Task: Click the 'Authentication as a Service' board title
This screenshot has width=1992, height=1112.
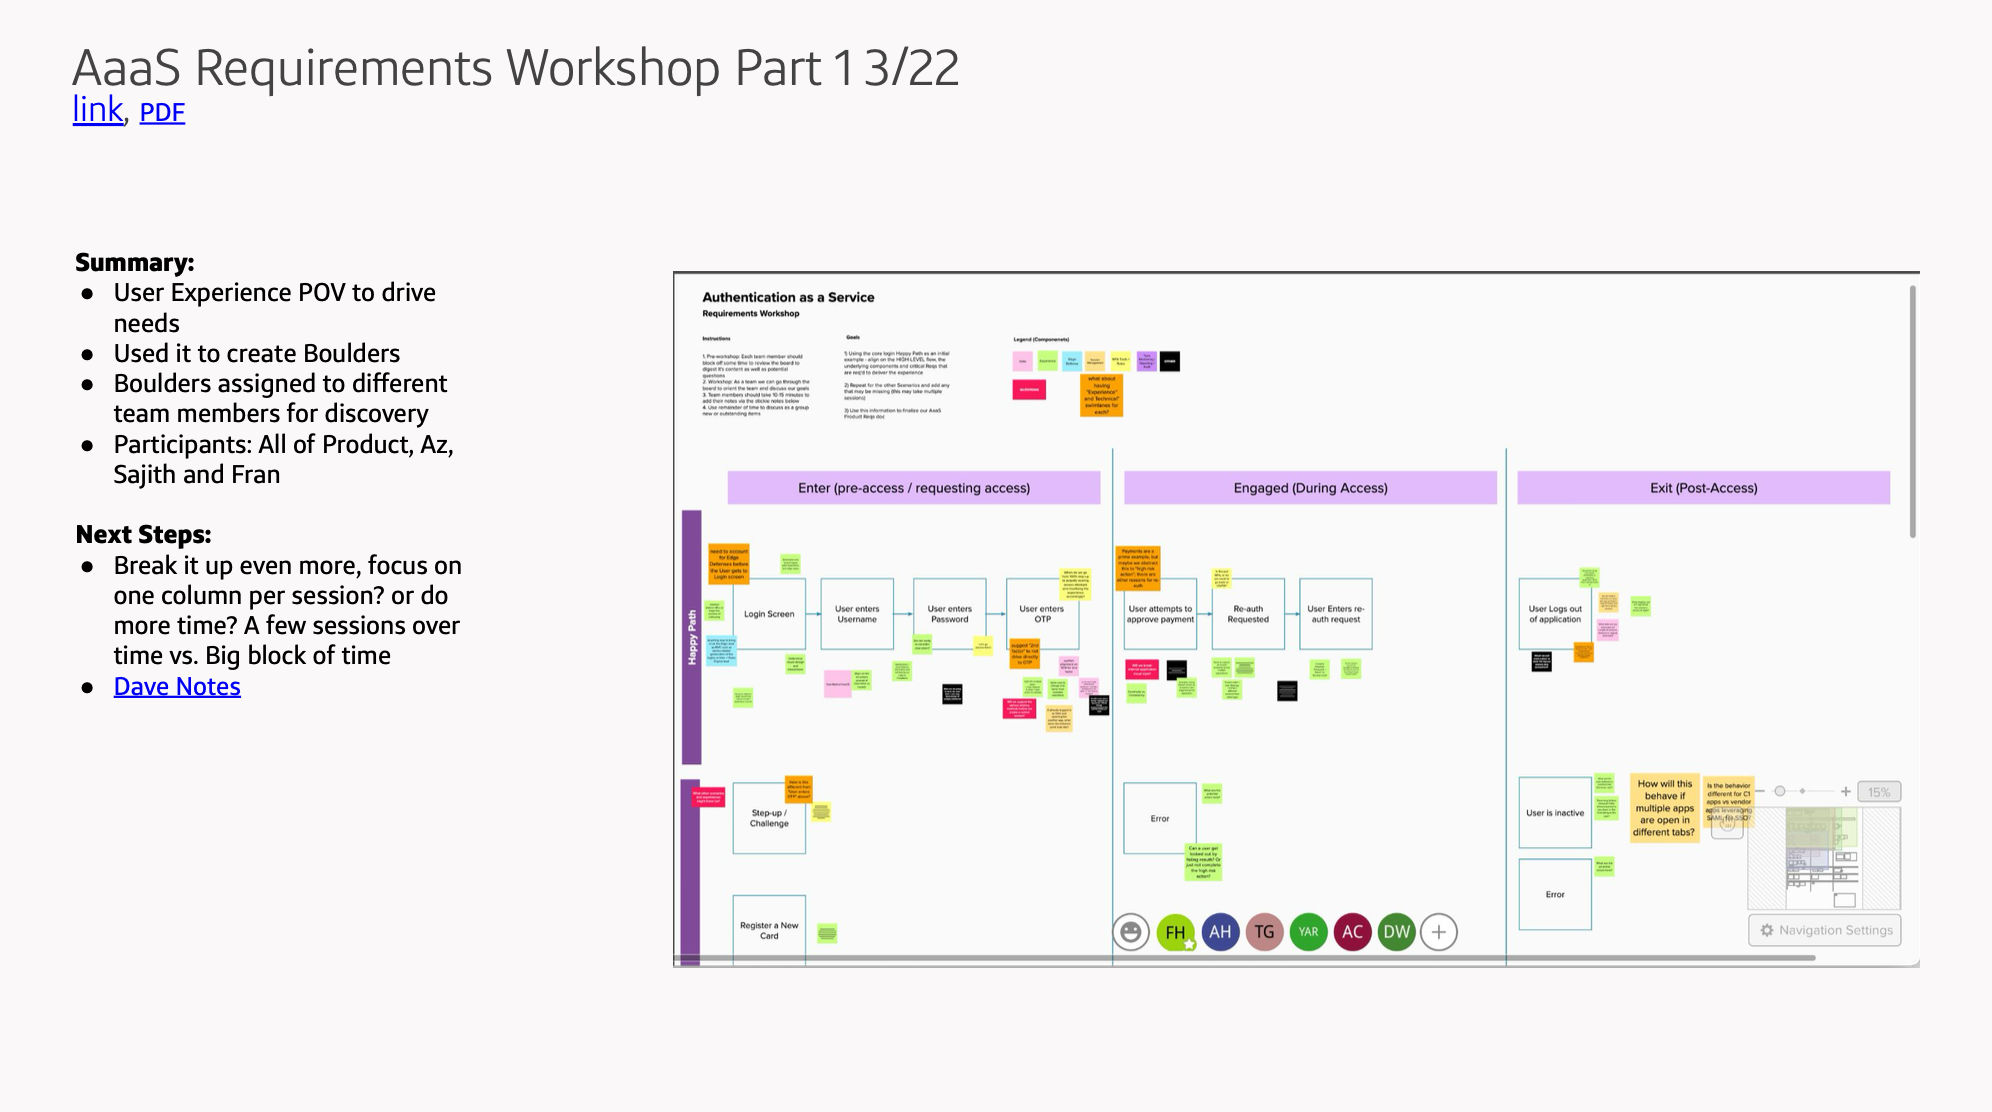Action: tap(788, 297)
